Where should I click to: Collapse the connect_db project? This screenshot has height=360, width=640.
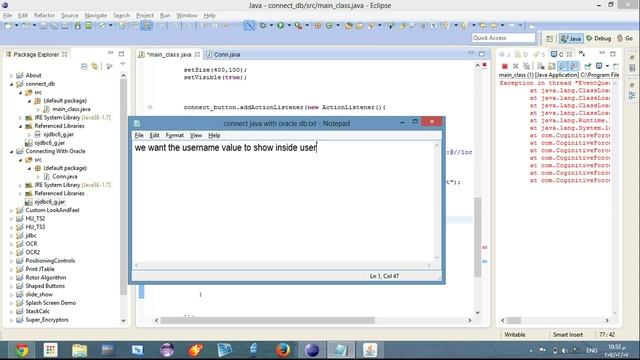pos(11,84)
